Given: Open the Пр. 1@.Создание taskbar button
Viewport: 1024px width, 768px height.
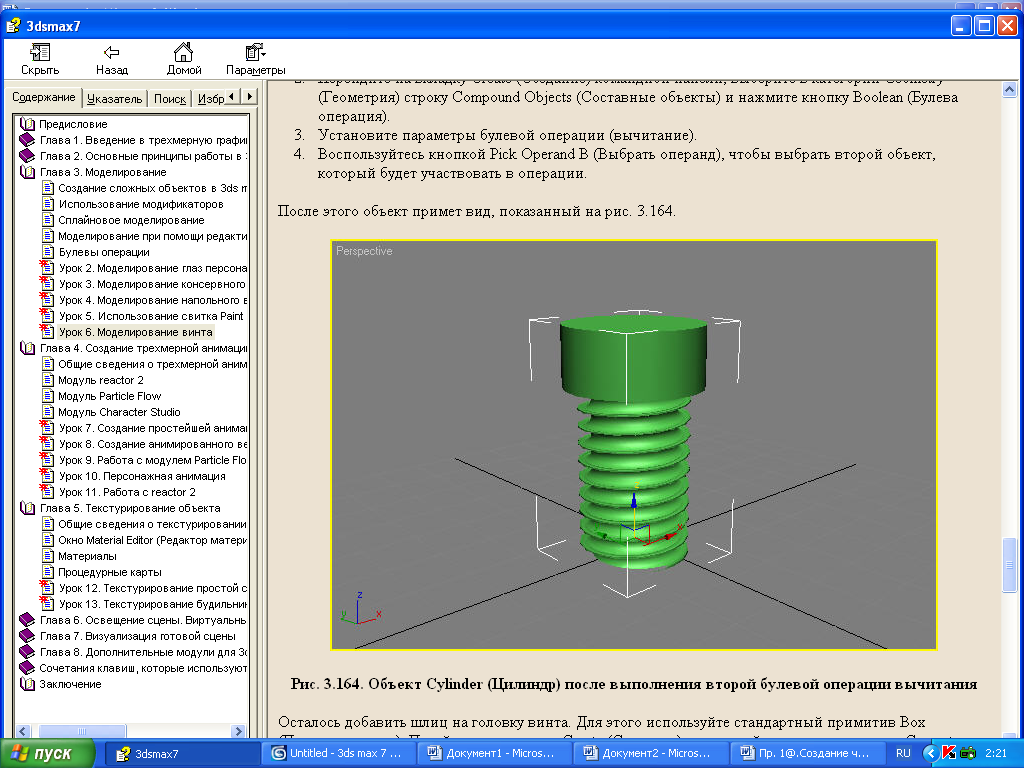Looking at the screenshot, I should (806, 753).
